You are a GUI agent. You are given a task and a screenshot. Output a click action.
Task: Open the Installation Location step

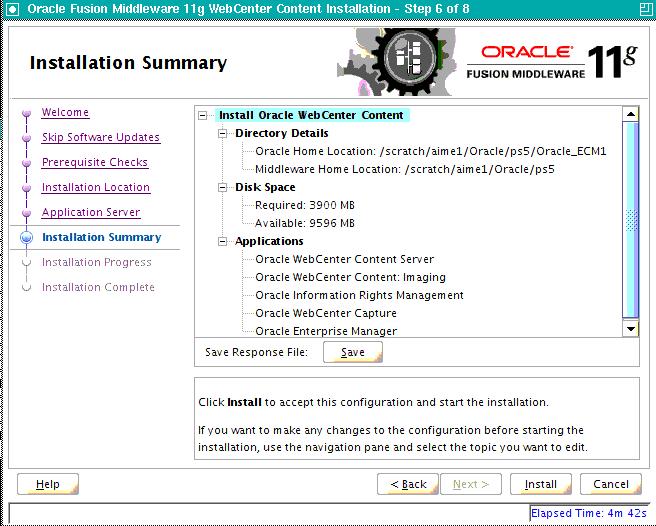[96, 187]
